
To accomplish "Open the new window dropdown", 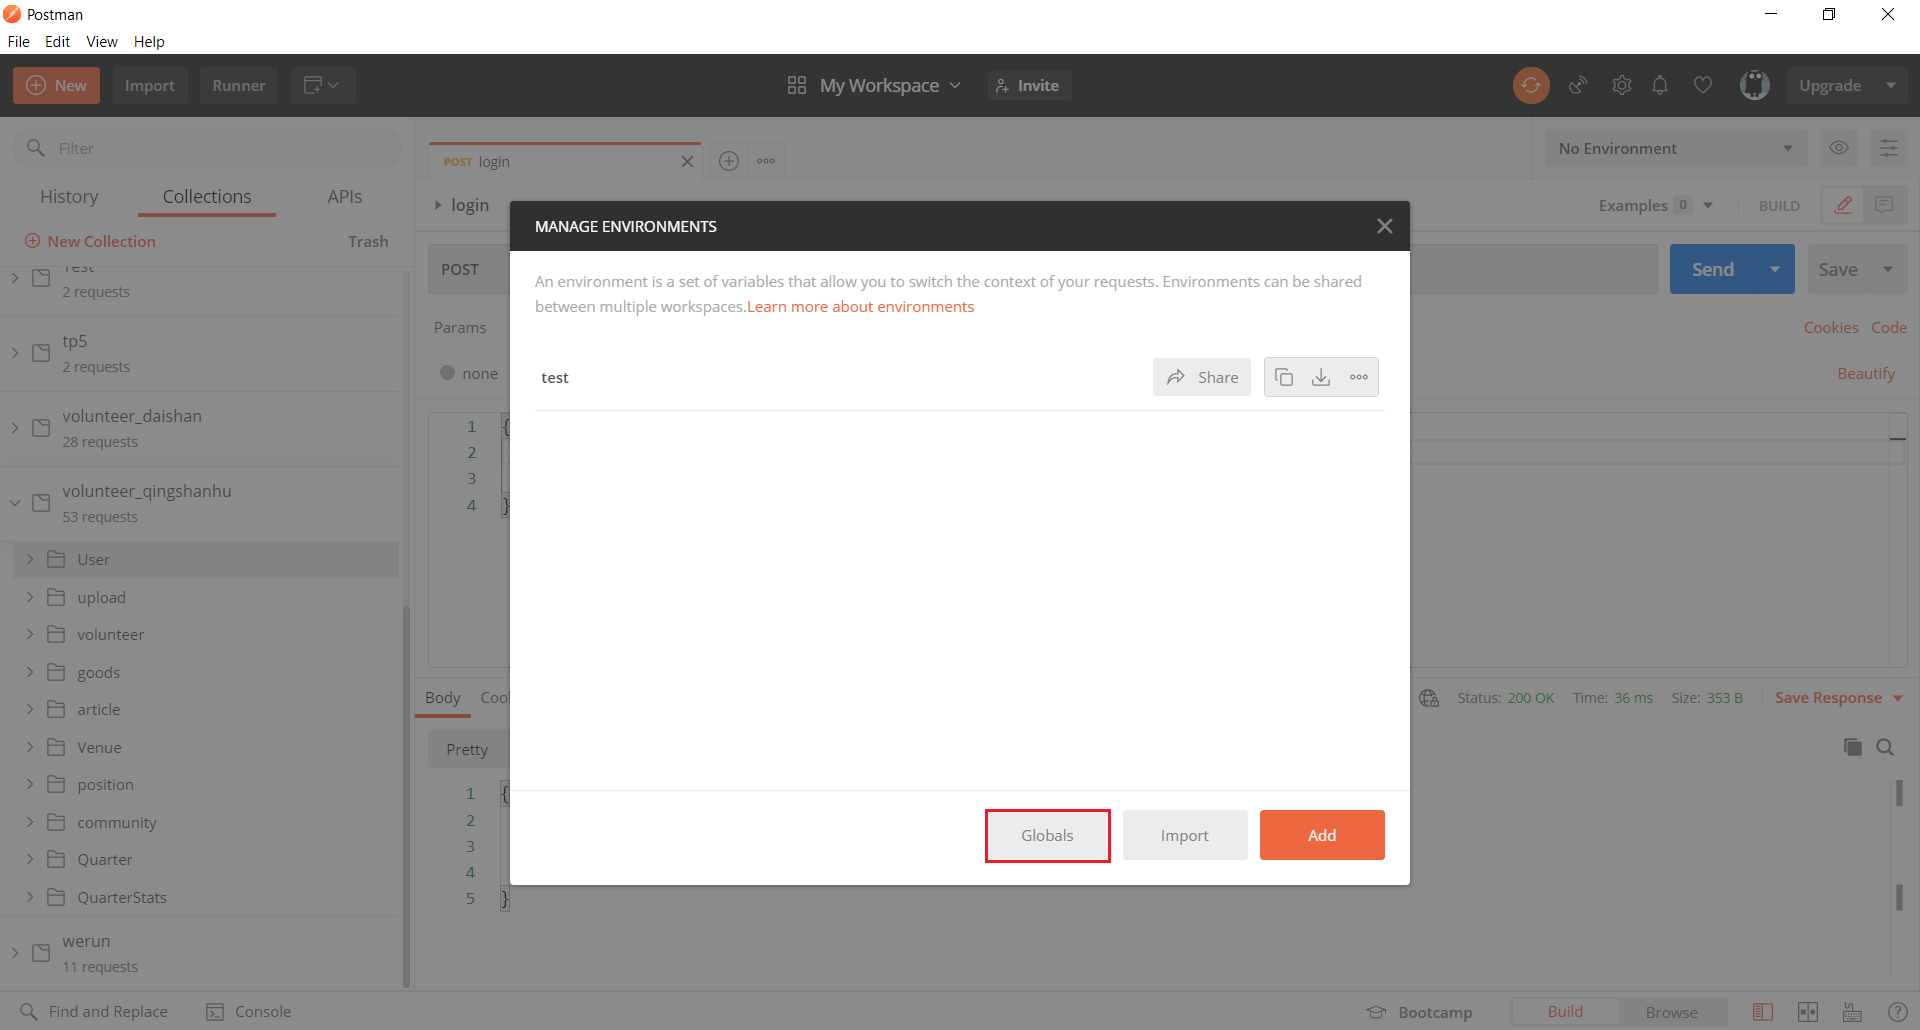I will (322, 86).
